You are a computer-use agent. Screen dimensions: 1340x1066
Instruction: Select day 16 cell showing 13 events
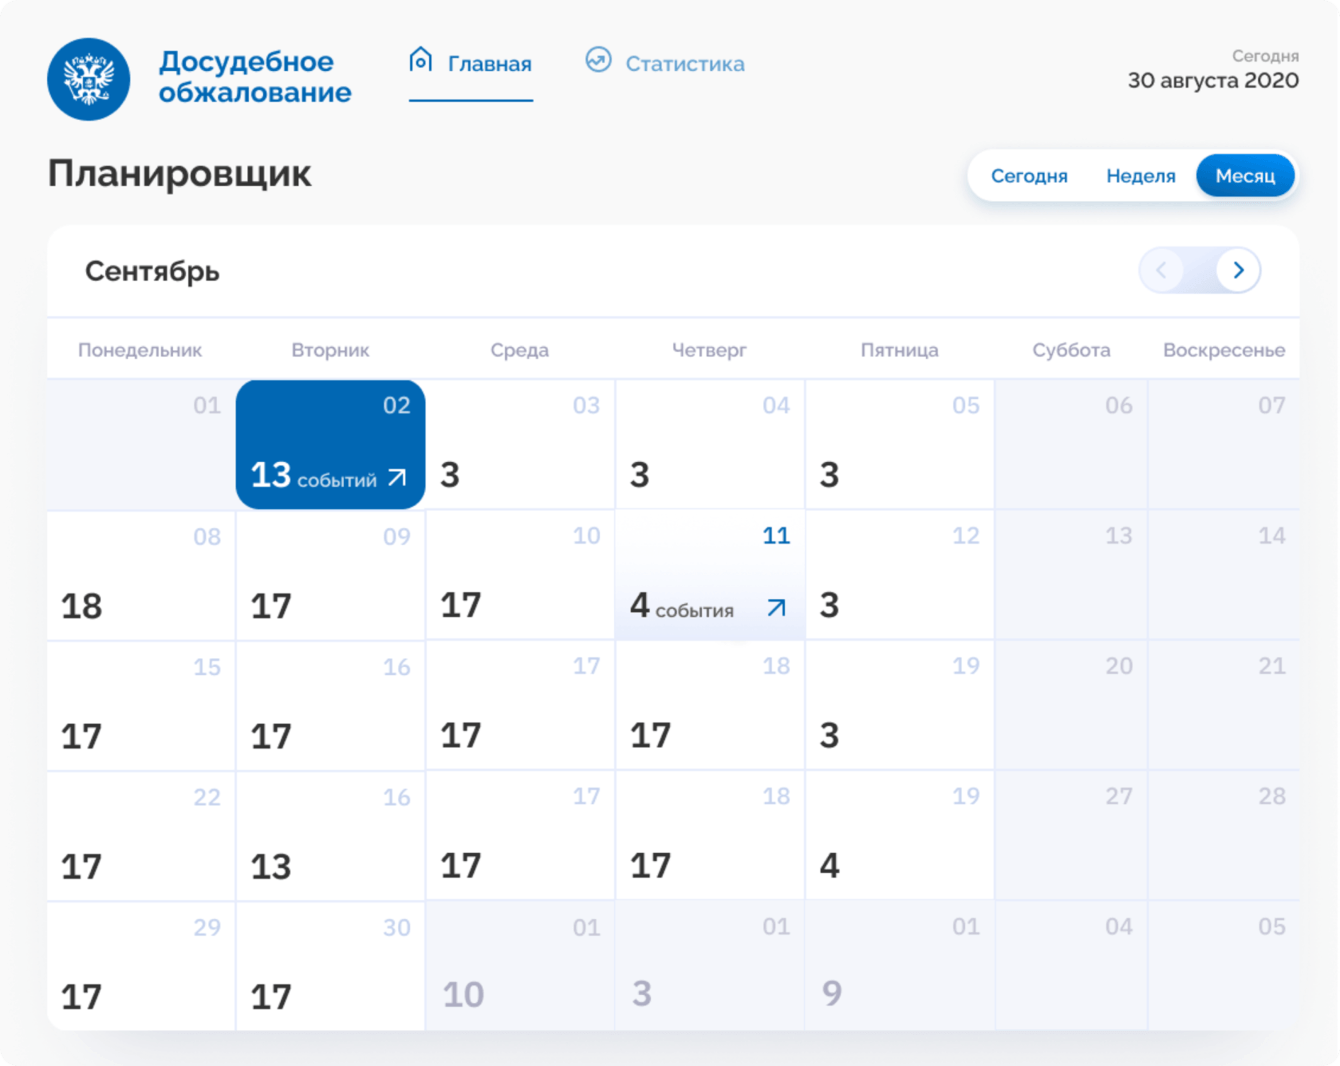click(x=331, y=836)
